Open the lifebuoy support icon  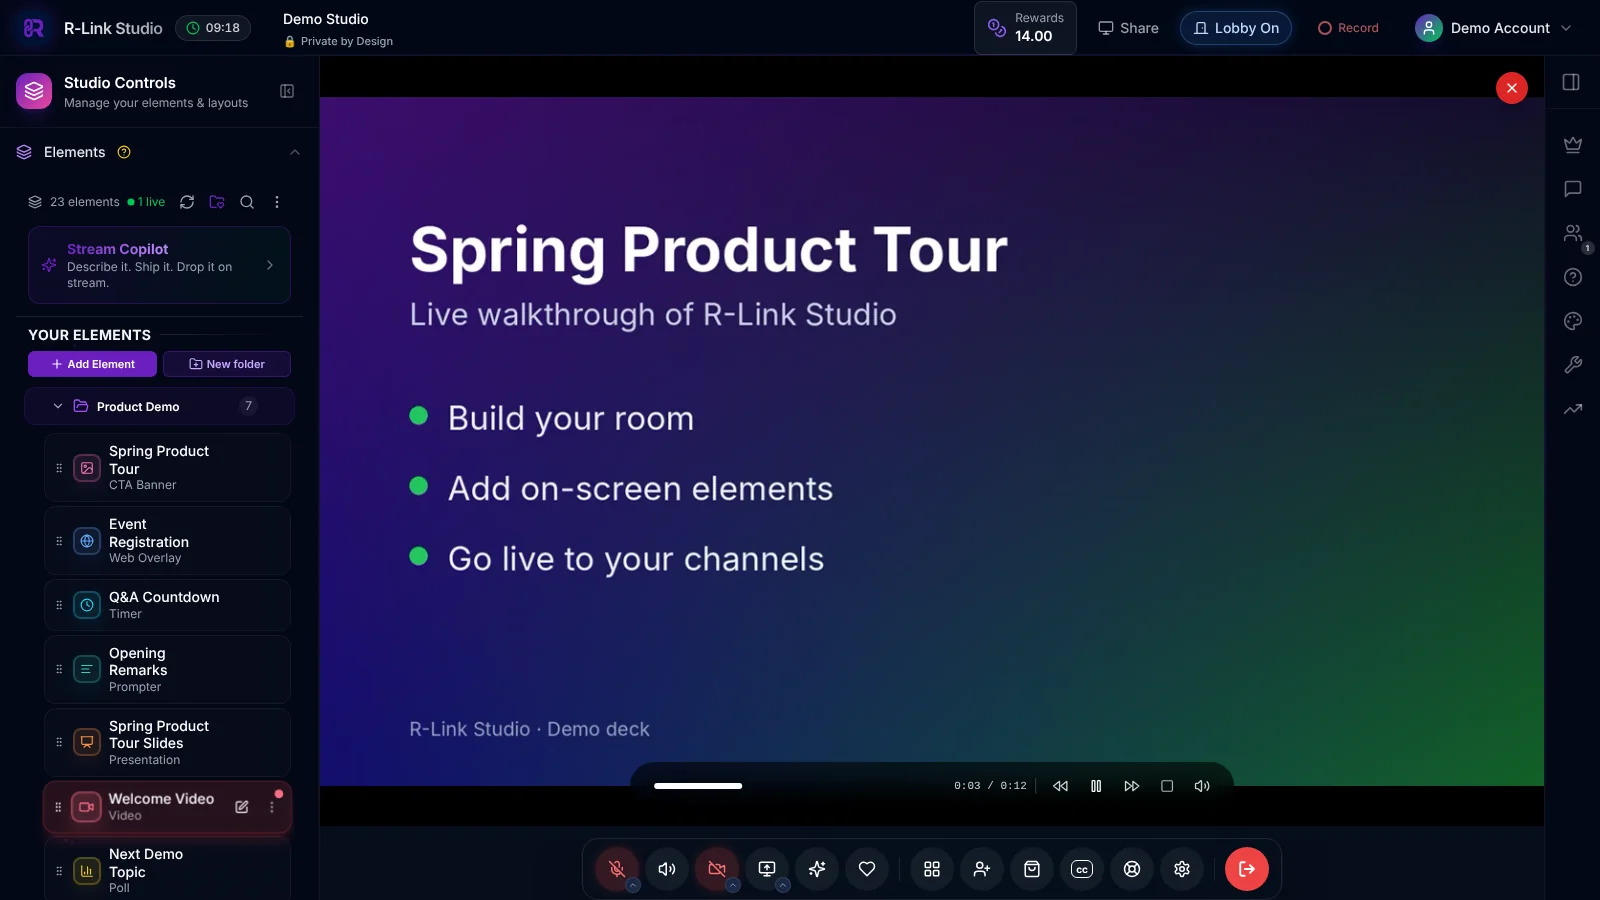tap(1132, 869)
